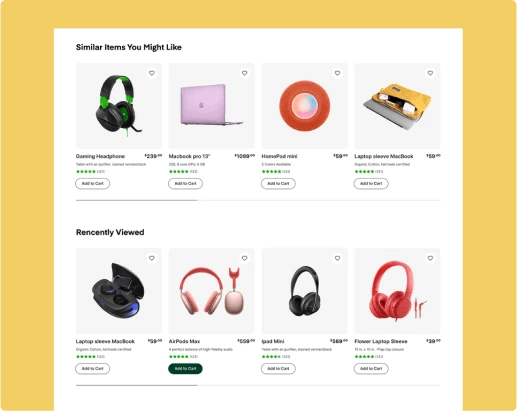Tap heart icon on yellow laptop sleeve
Viewport: 517px width, 411px height.
click(x=430, y=73)
